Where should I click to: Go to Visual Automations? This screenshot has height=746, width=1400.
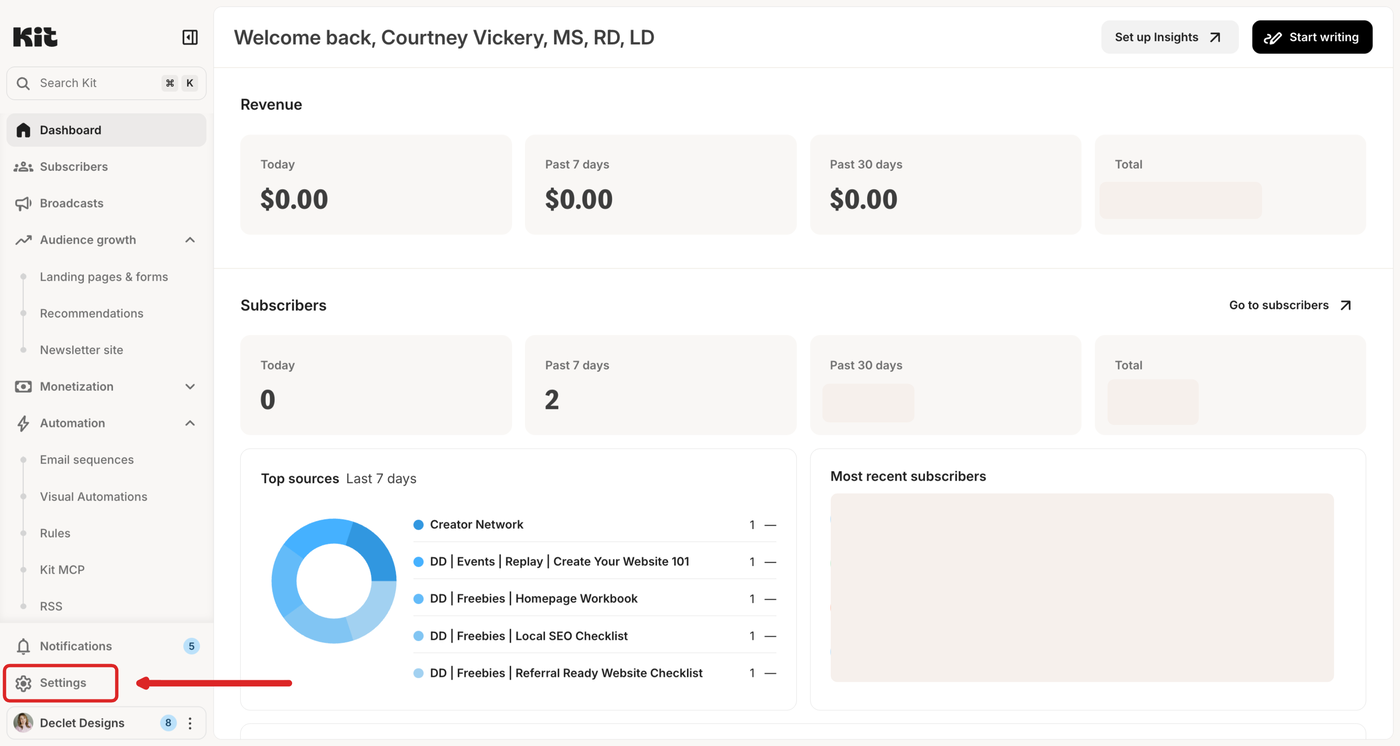(x=93, y=497)
